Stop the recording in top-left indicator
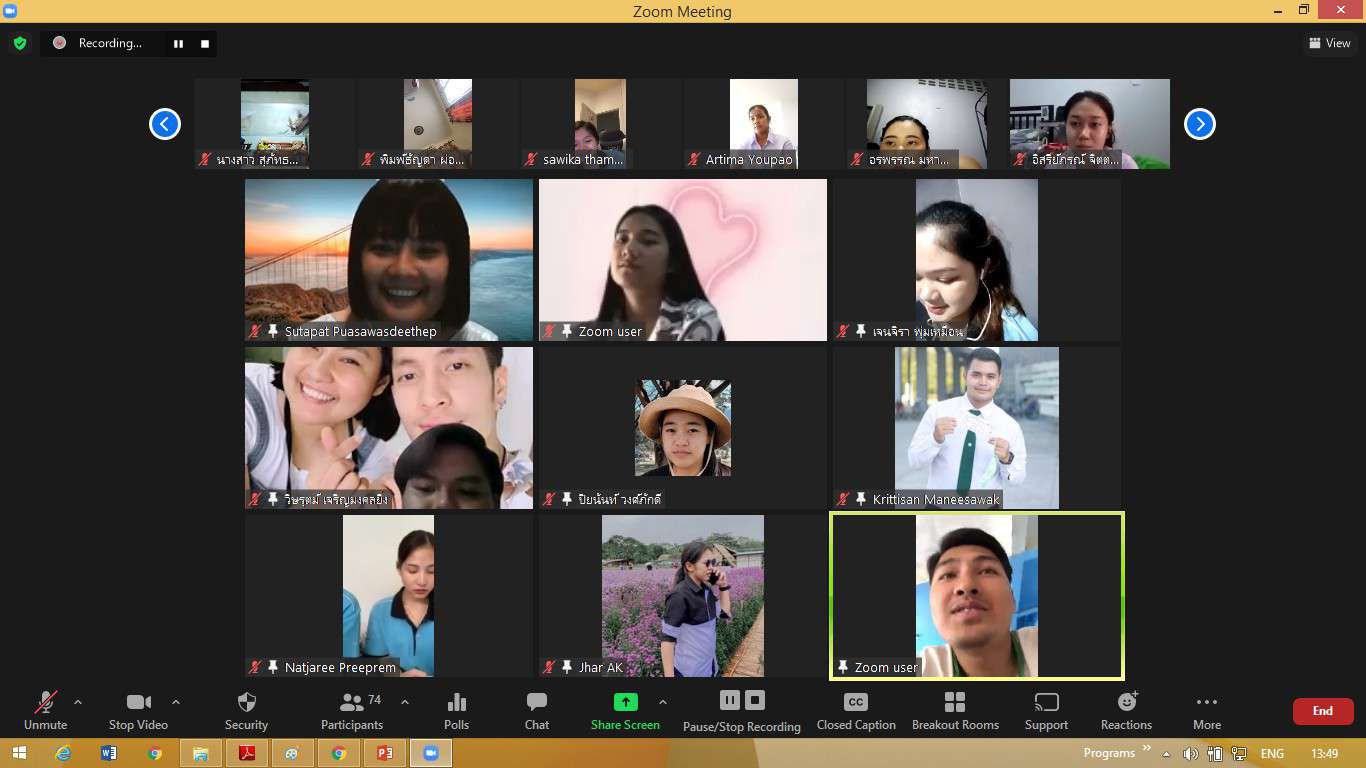The width and height of the screenshot is (1366, 768). pyautogui.click(x=205, y=44)
